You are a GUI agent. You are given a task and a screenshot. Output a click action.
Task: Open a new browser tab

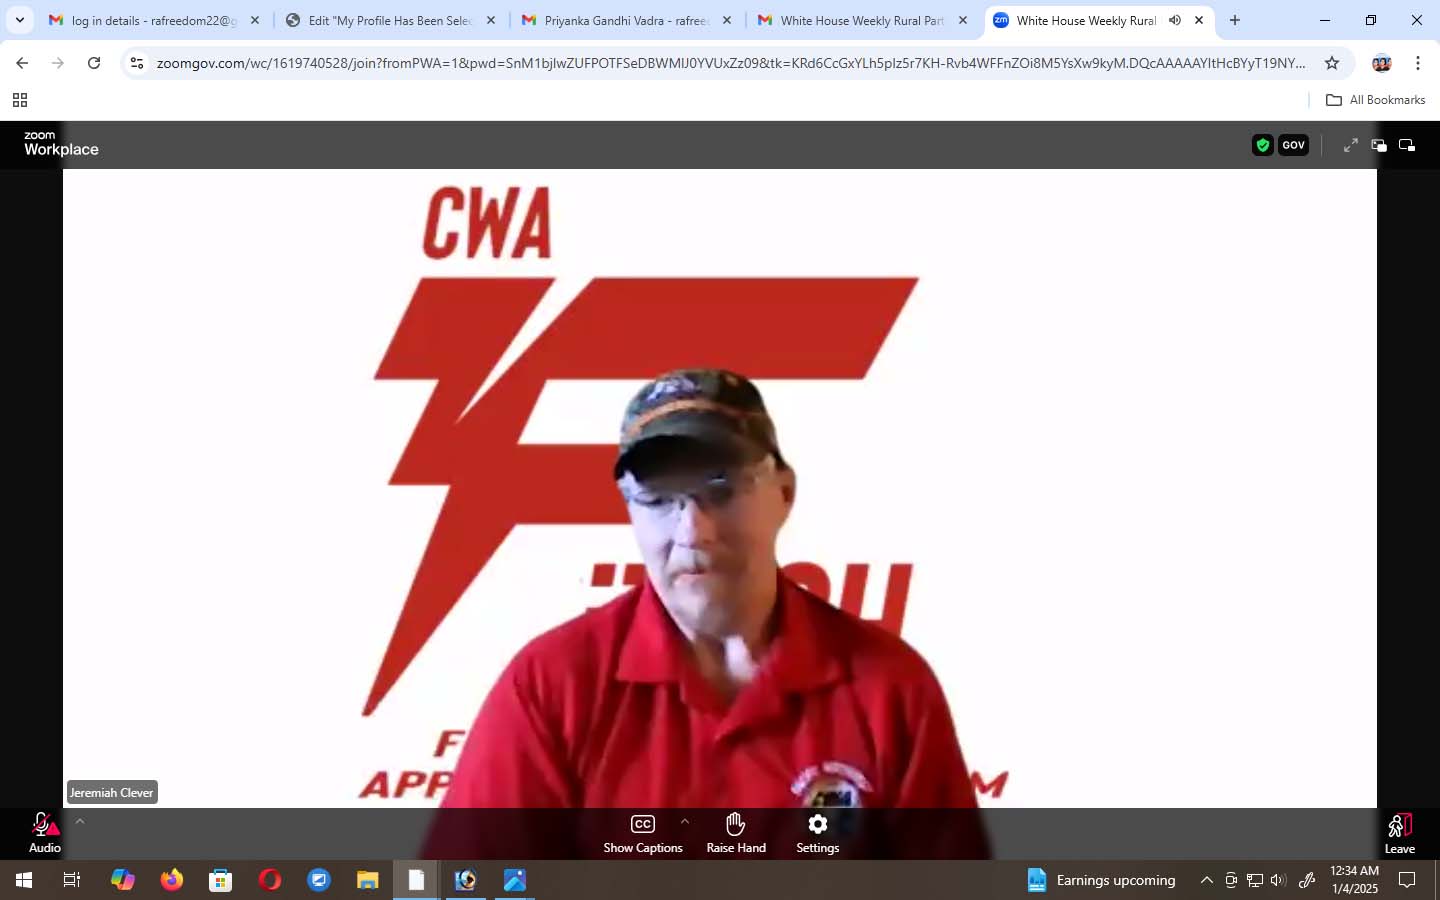tap(1235, 20)
